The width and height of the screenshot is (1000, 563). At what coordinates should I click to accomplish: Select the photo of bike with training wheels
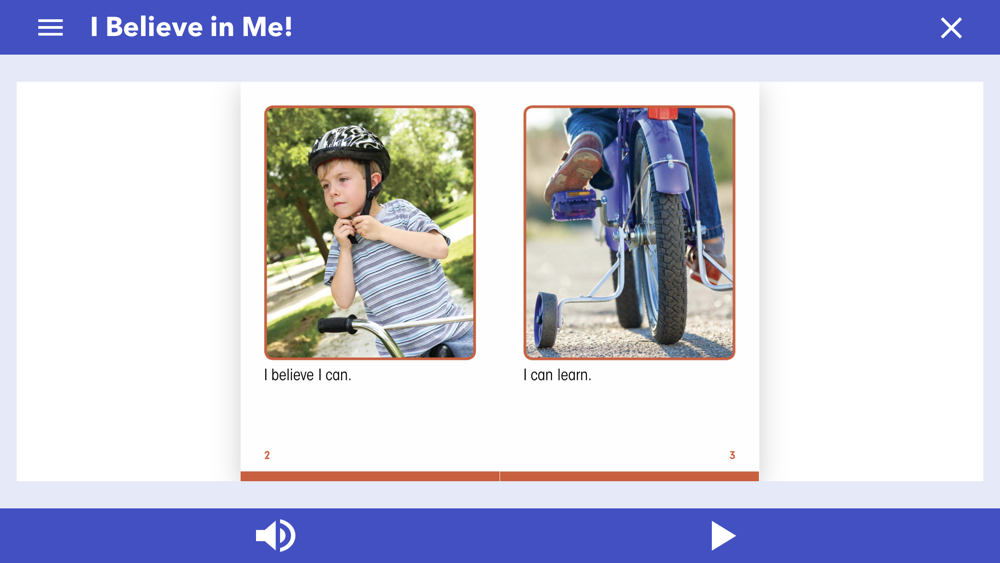point(629,233)
